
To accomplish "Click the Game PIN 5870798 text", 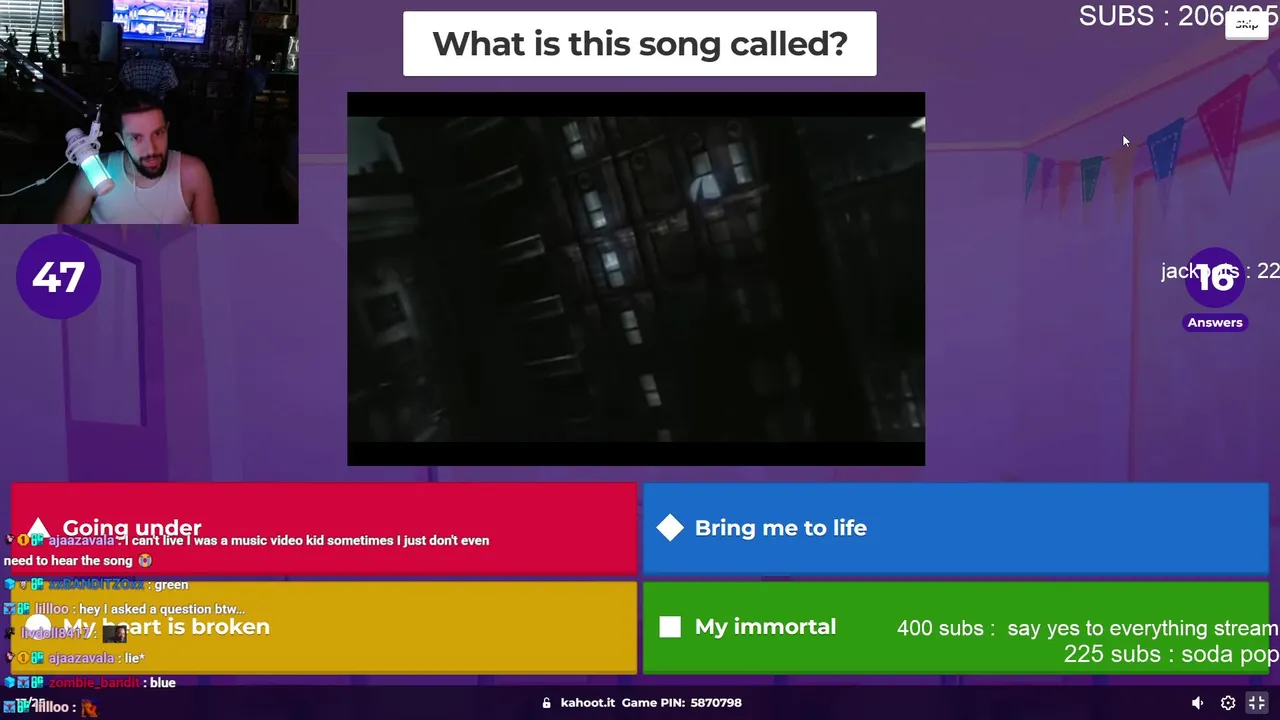I will point(682,703).
